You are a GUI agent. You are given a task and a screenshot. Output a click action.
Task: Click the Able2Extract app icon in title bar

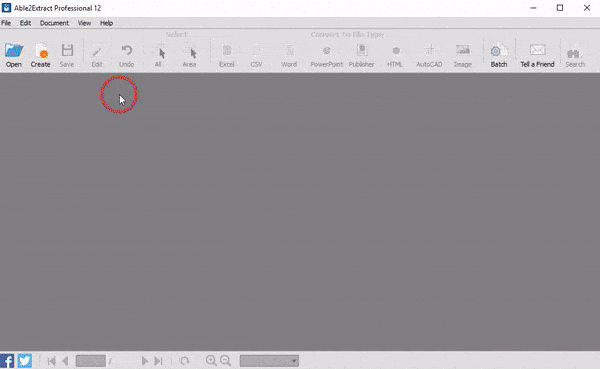[6, 8]
